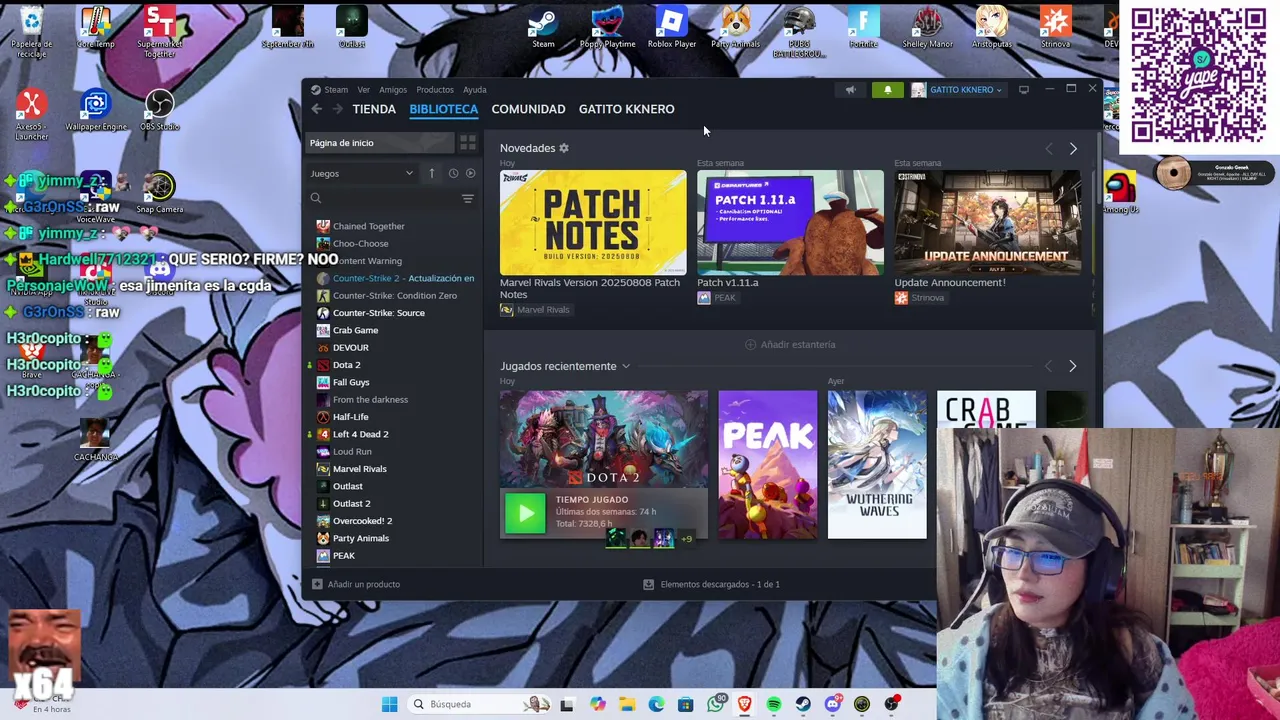
Task: Select Página de inicio in sidebar
Action: (380, 143)
